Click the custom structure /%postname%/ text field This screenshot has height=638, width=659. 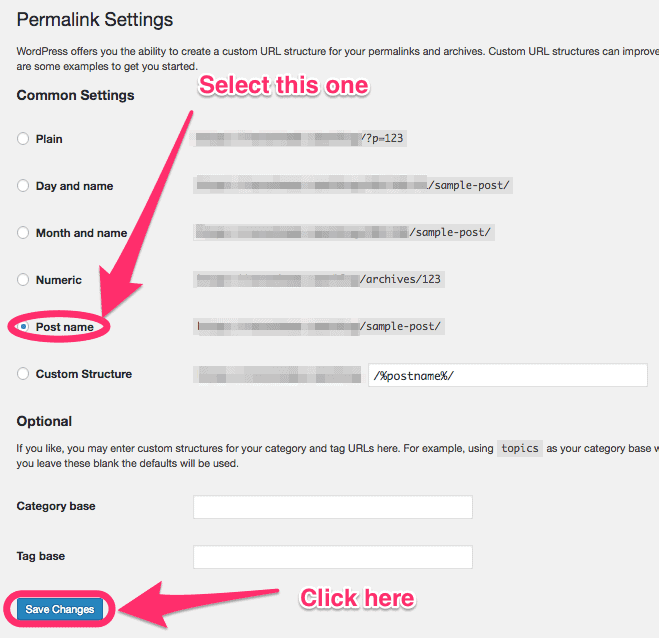(508, 375)
